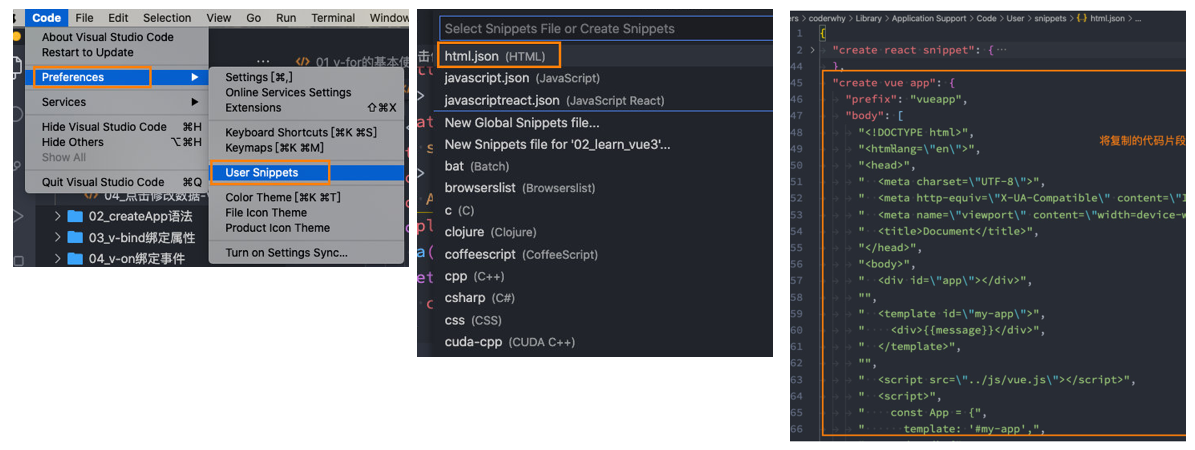Click the Preferences submenu arrow icon
The width and height of the screenshot is (1195, 450).
click(195, 77)
